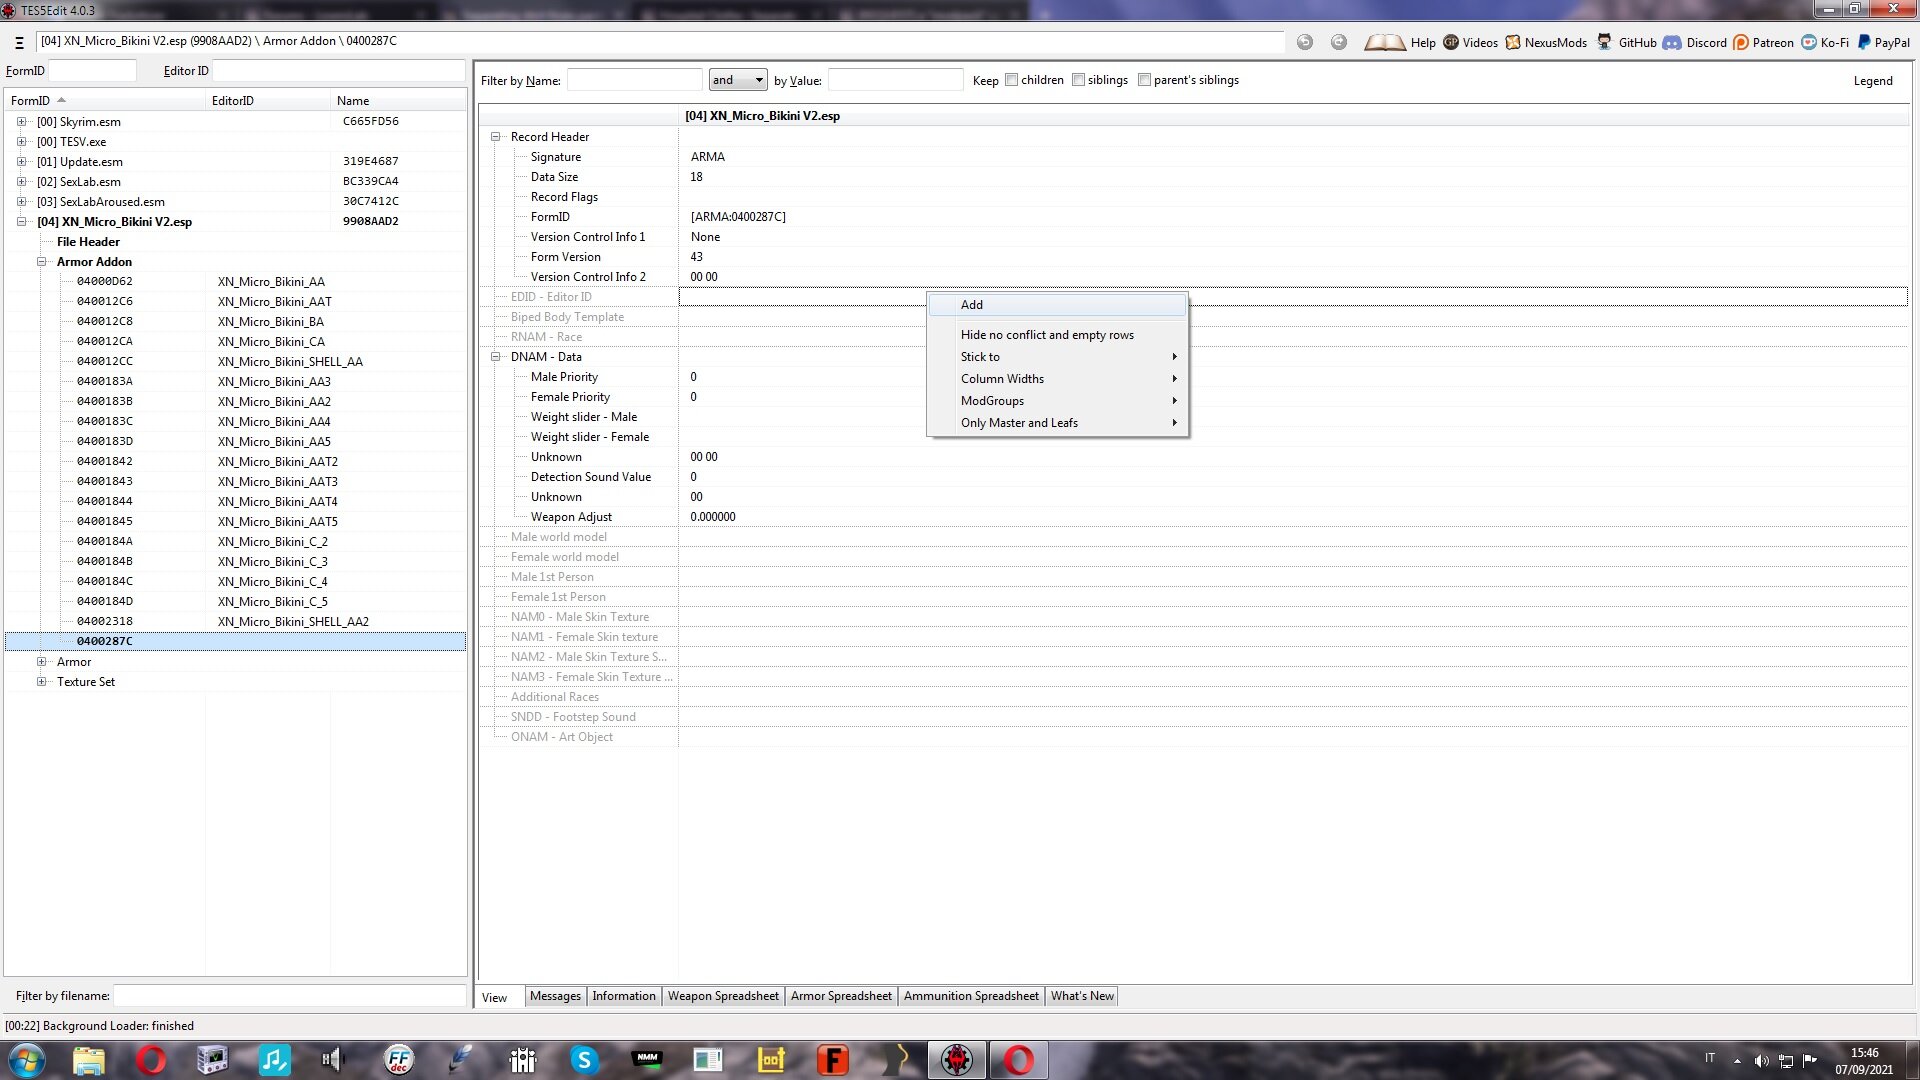Click the volume speaker tray icon
This screenshot has width=1920, height=1080.
coord(1761,1061)
